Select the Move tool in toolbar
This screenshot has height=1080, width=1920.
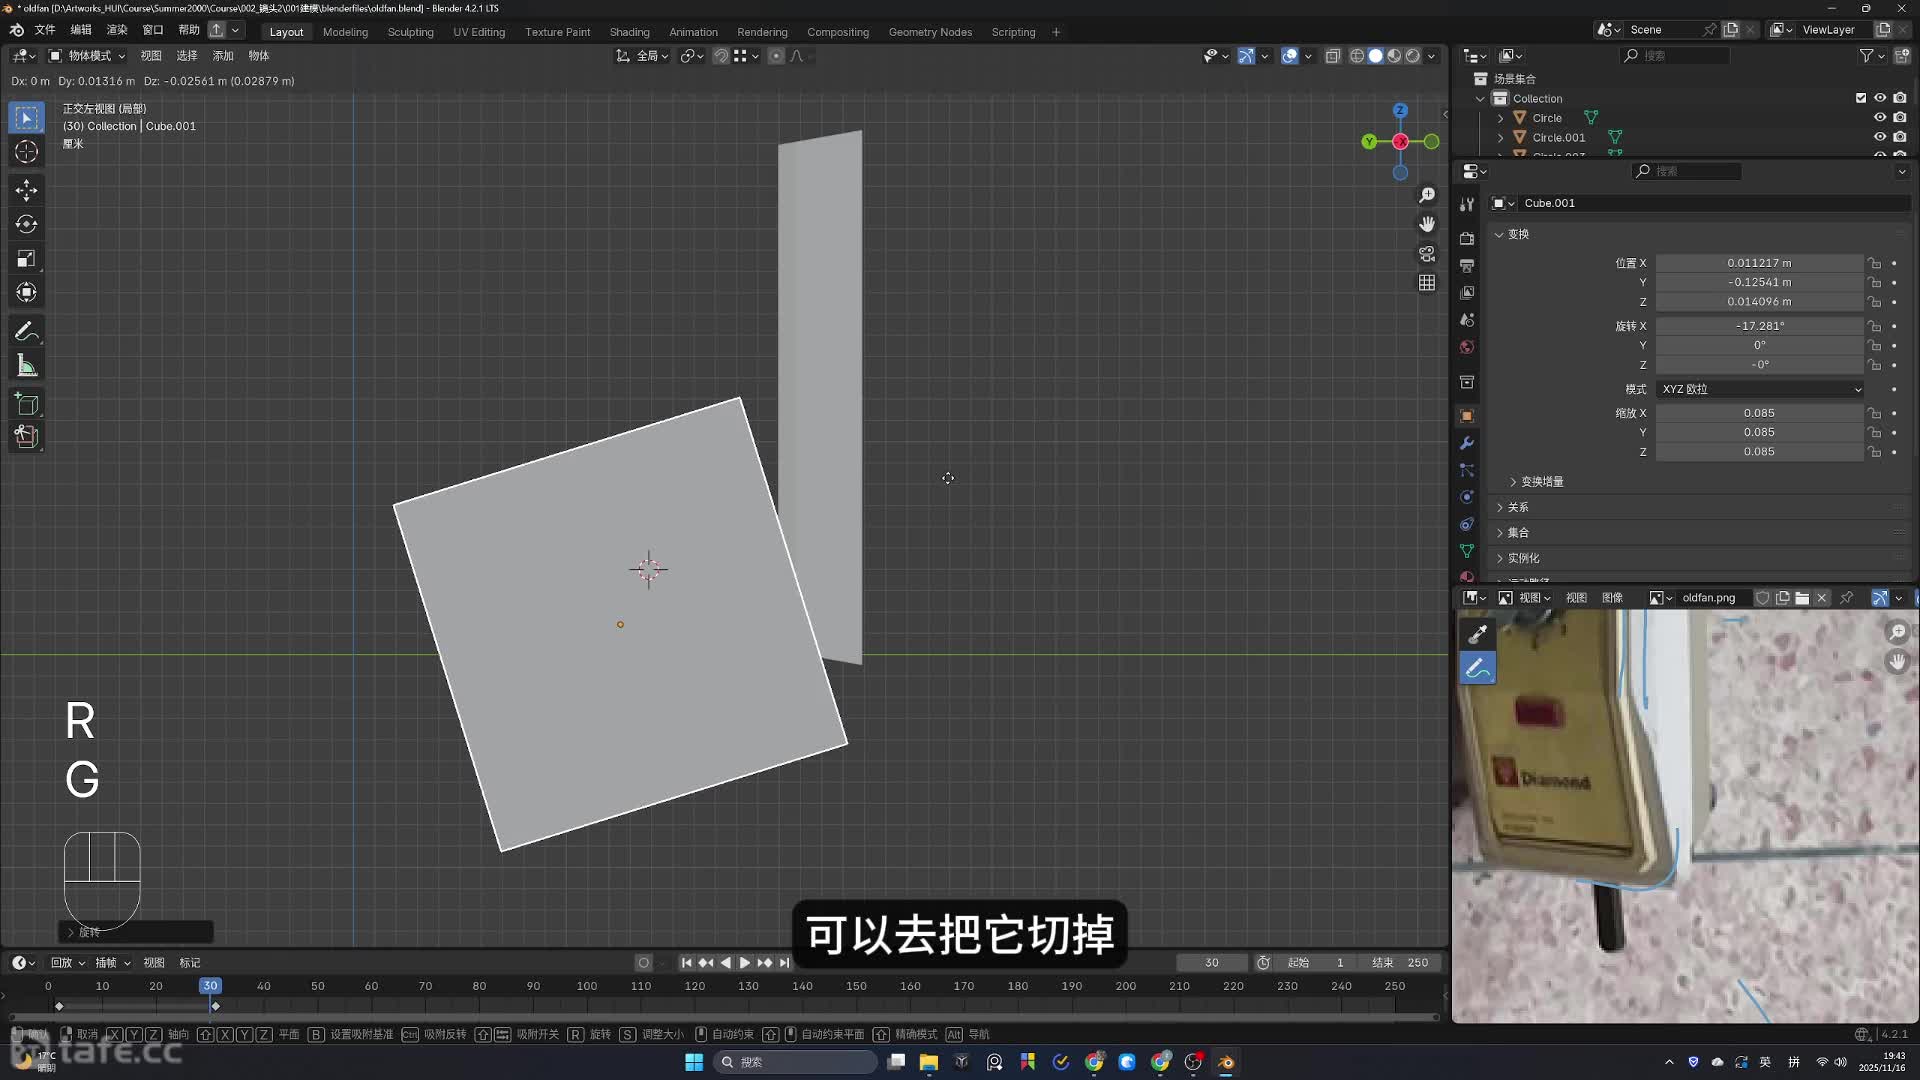(27, 190)
